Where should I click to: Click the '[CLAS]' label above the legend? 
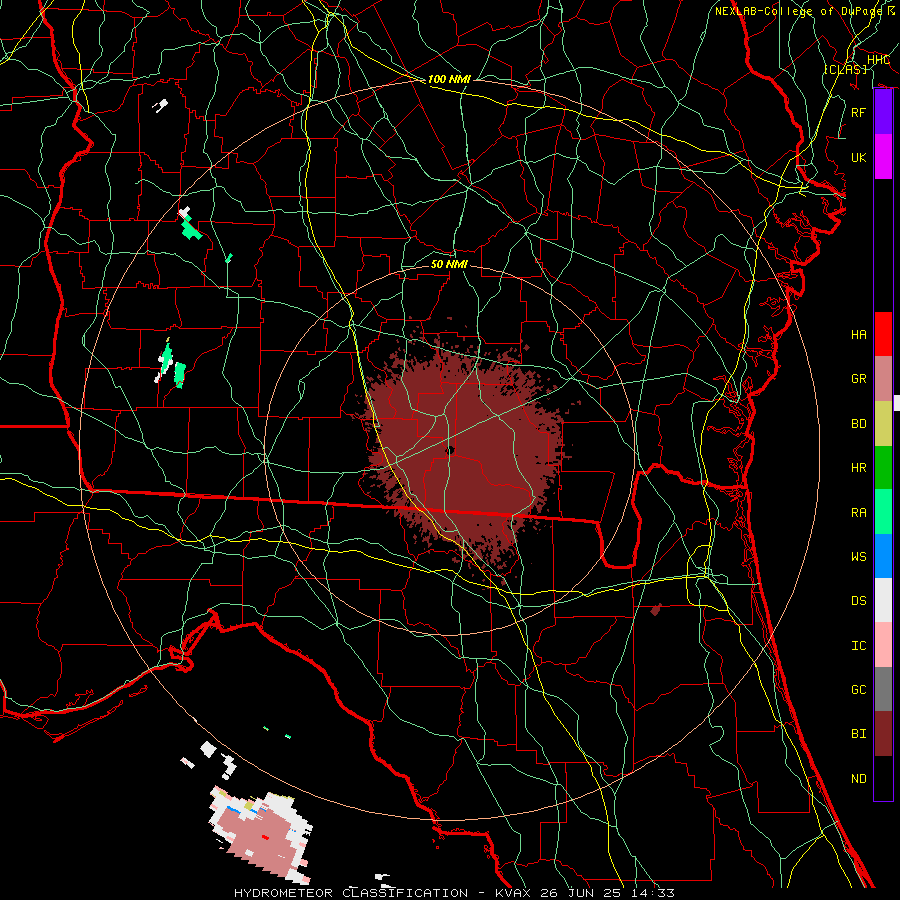[845, 69]
